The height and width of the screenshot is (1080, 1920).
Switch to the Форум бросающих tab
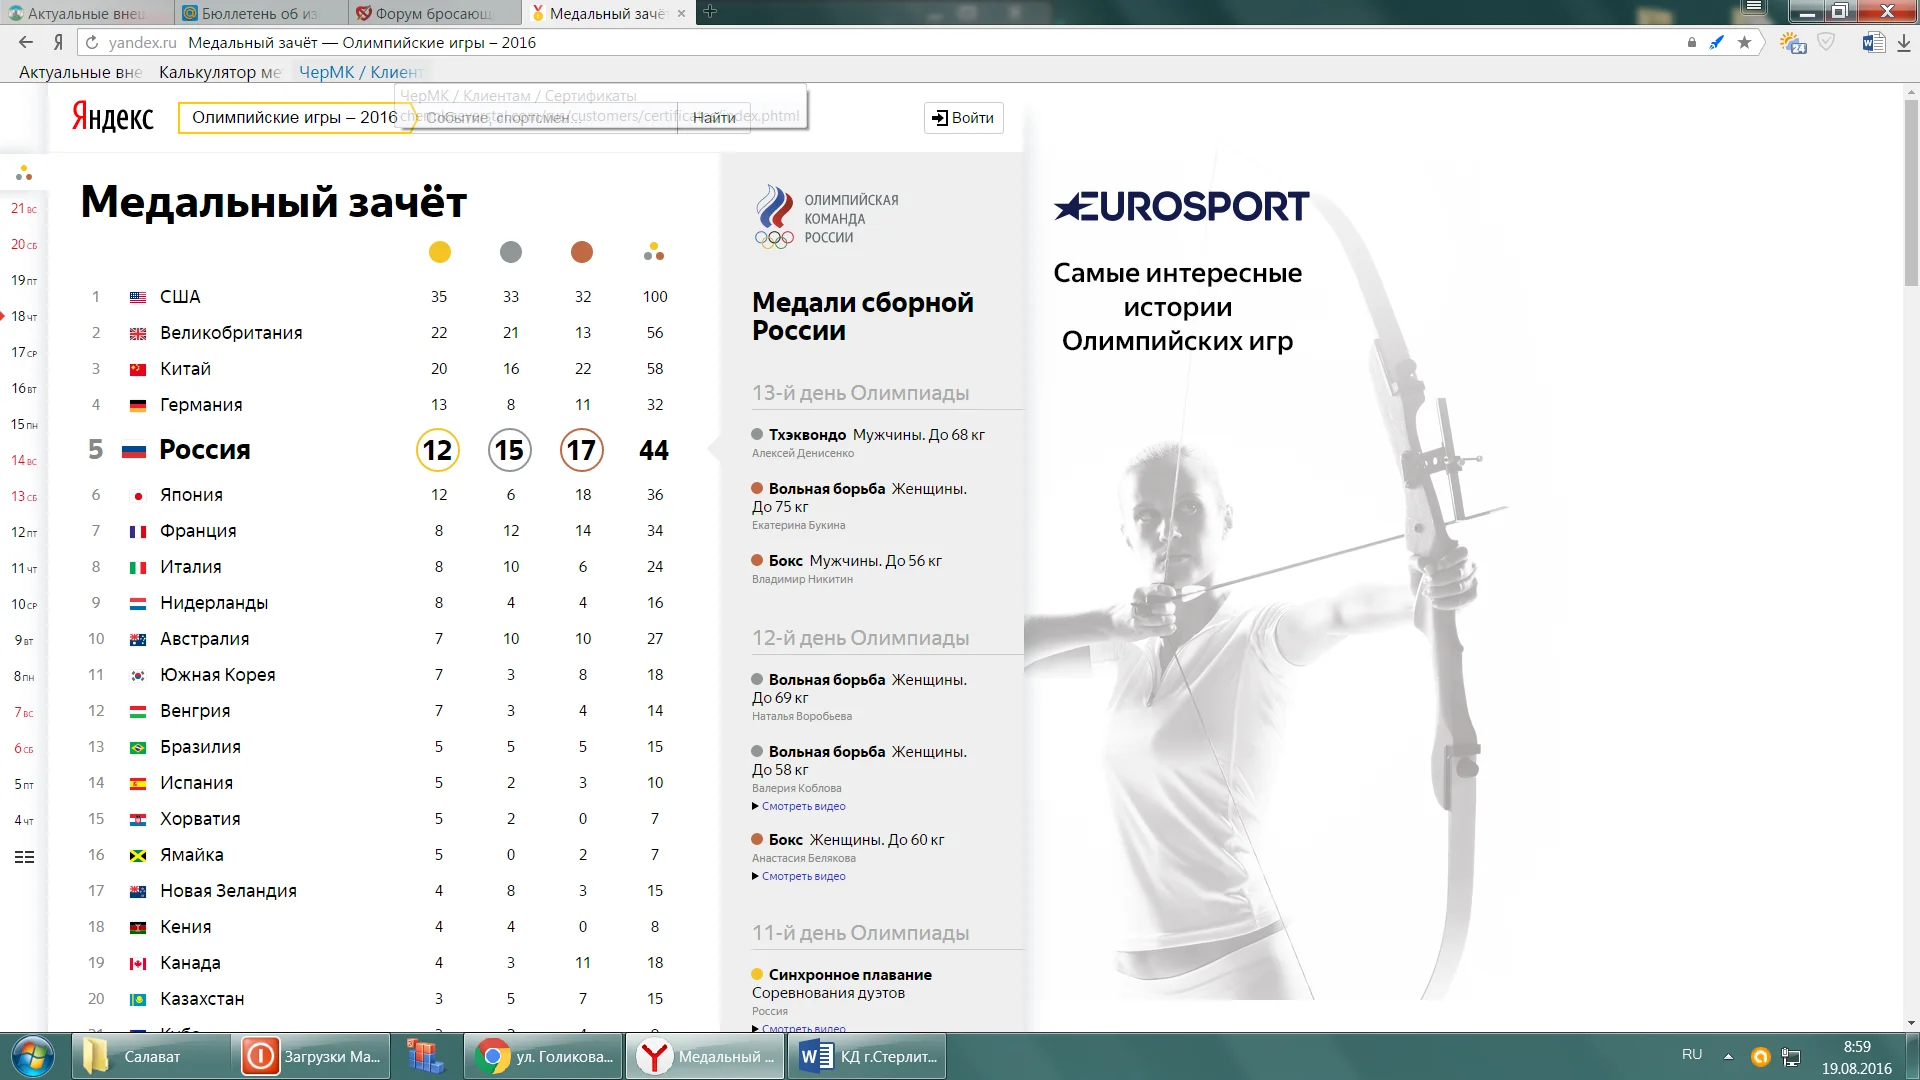(432, 13)
